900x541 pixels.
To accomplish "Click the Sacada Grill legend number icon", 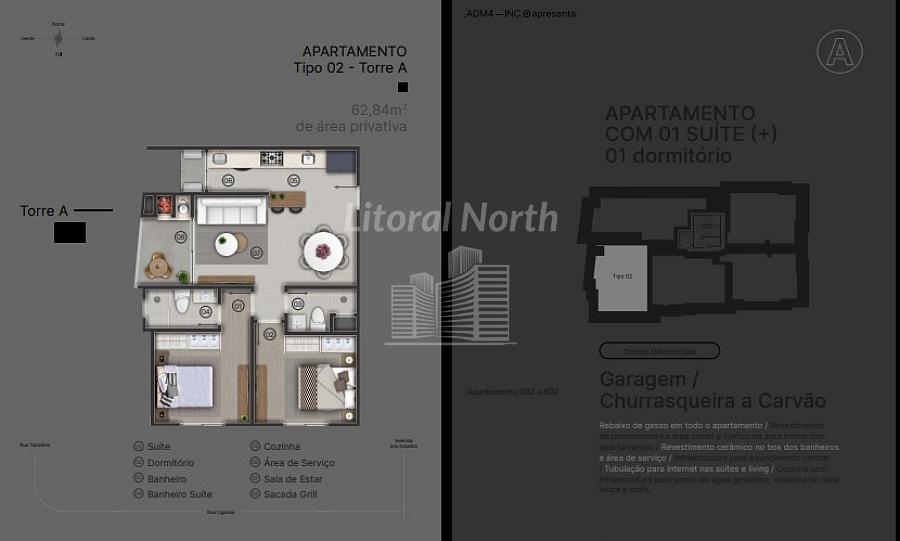I will 254,494.
